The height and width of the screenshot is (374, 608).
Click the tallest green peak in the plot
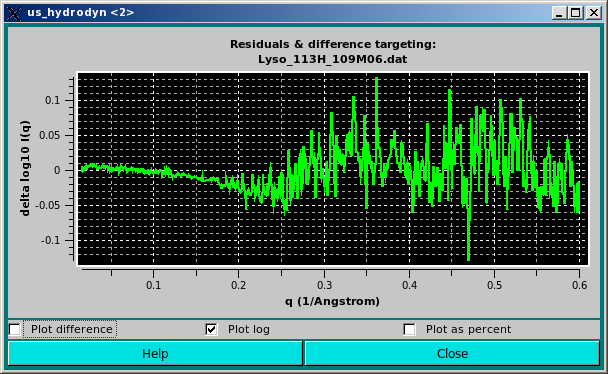pos(377,79)
